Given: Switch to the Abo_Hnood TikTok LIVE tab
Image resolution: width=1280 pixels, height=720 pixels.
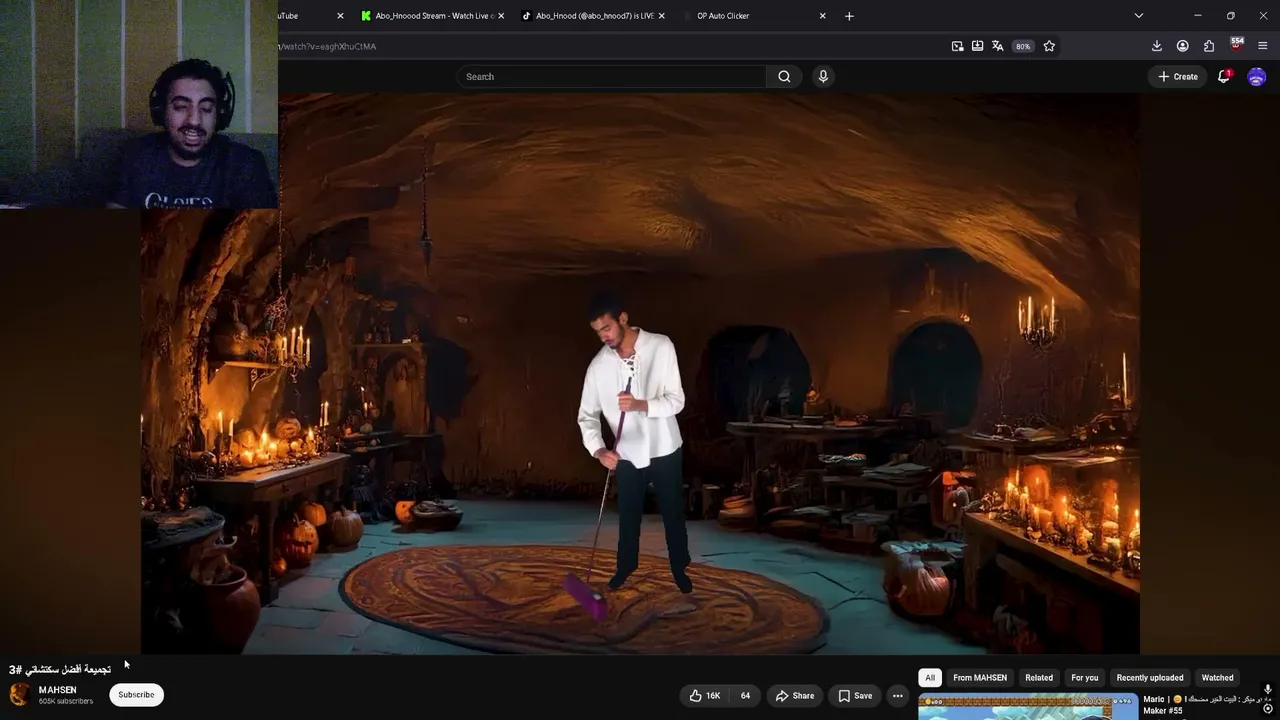Looking at the screenshot, I should [x=594, y=16].
